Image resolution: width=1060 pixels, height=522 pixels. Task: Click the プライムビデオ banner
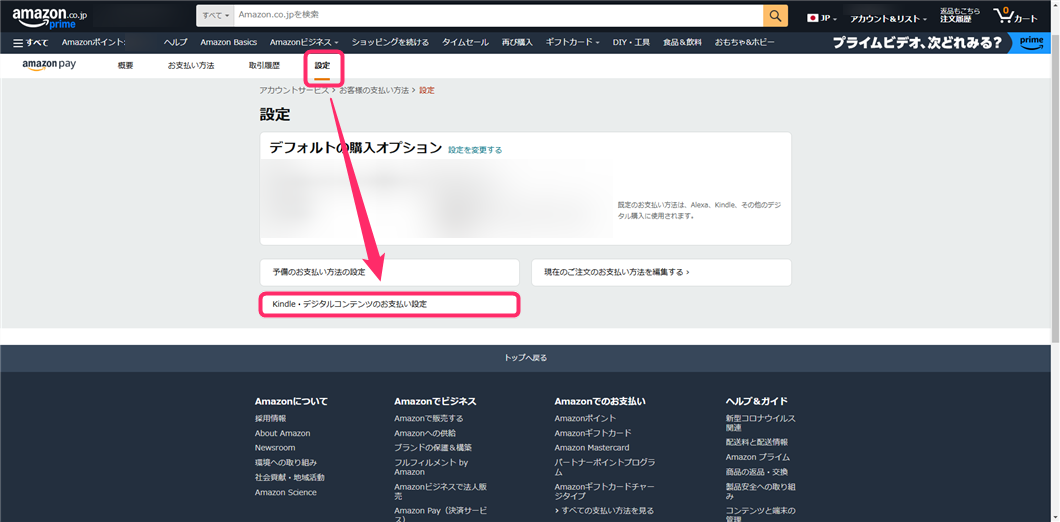(918, 43)
